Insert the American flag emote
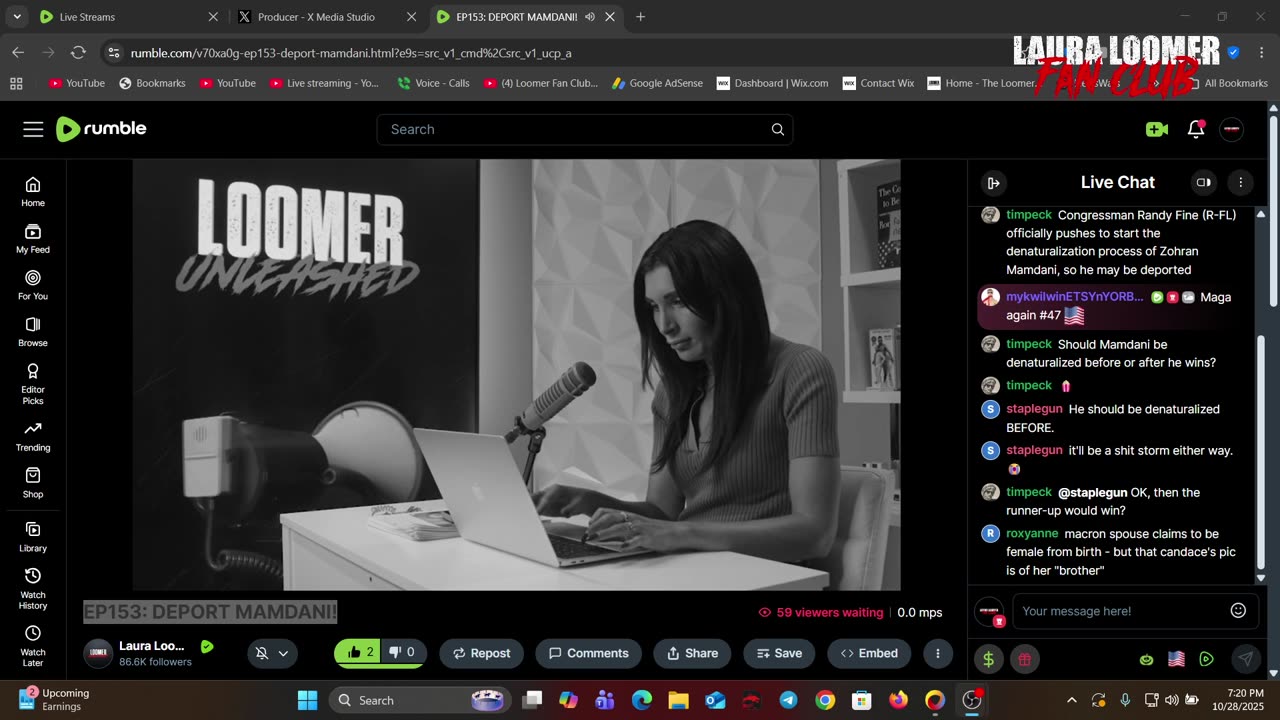1280x720 pixels. 1176,659
